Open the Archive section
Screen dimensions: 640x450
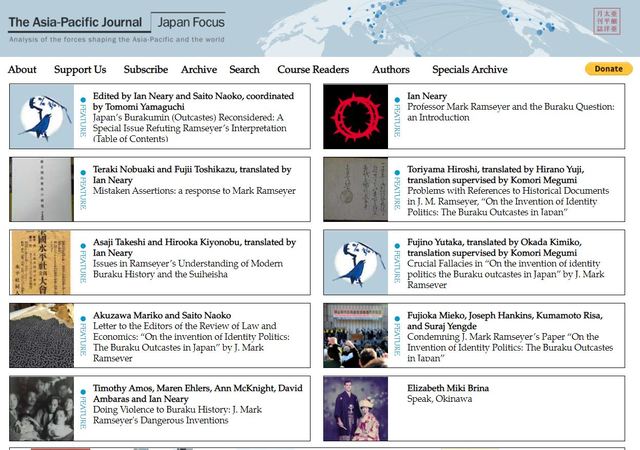pos(199,69)
